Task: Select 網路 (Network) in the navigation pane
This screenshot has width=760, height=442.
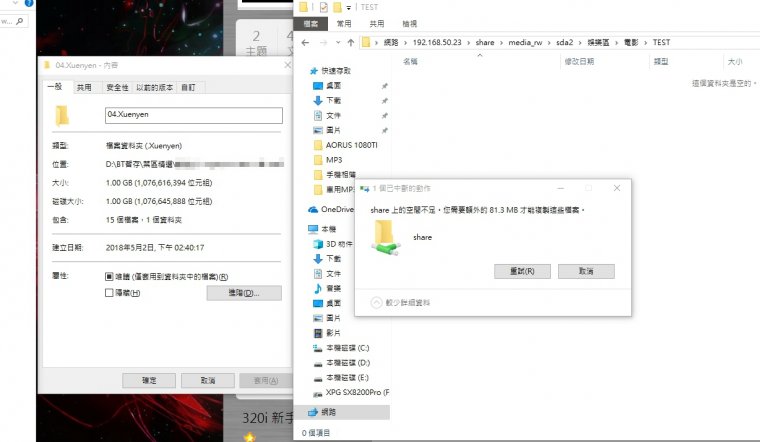Action: pos(328,412)
